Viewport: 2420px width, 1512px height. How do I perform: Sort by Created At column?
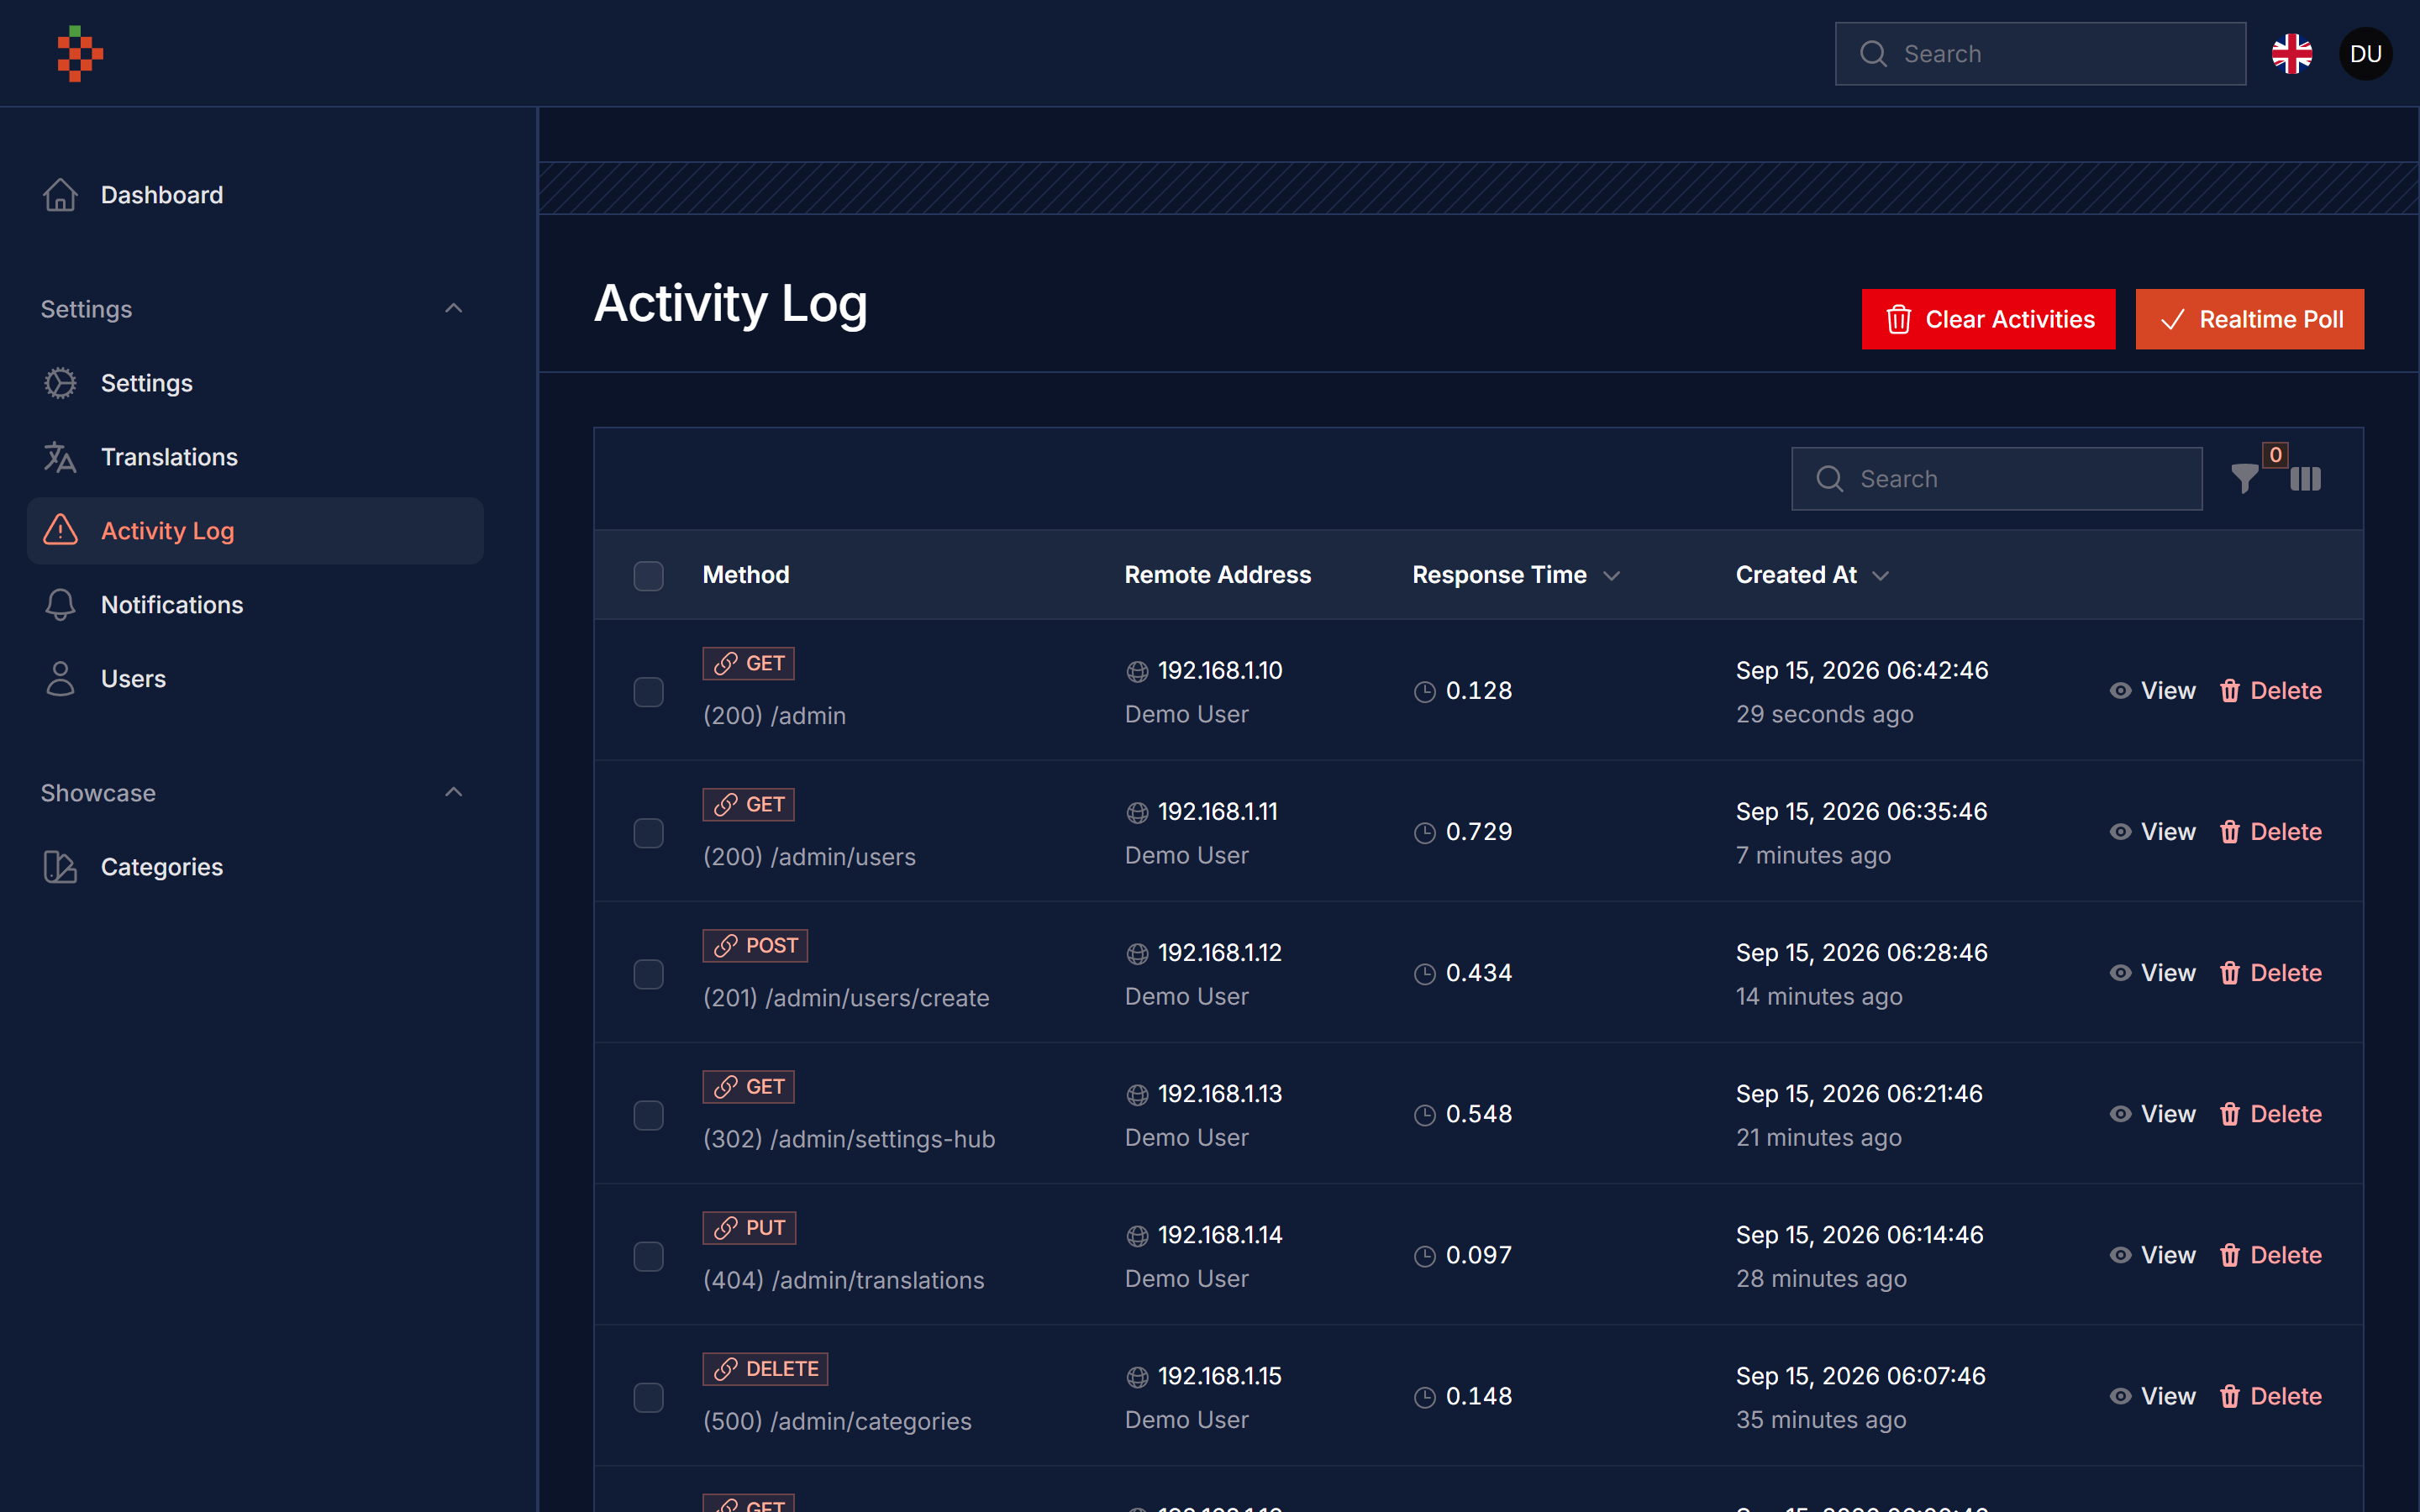[1812, 575]
